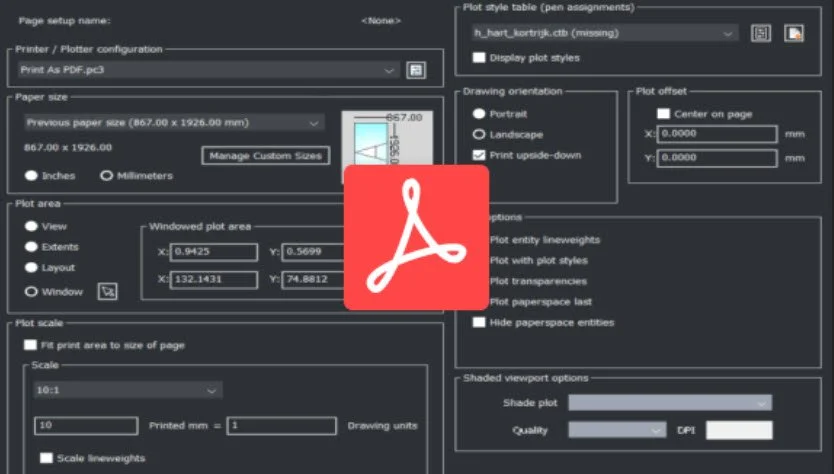The height and width of the screenshot is (474, 834).
Task: Click plot offset X field
Action: [x=717, y=134]
